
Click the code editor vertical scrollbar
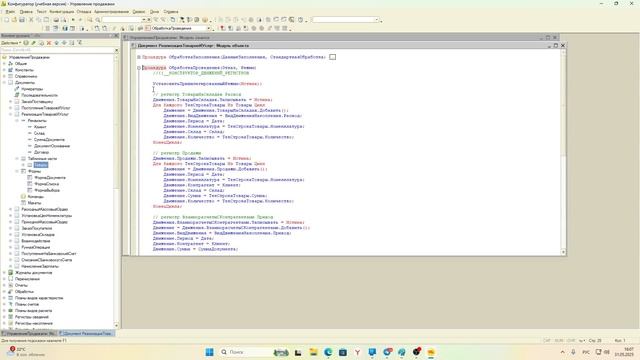(564, 153)
